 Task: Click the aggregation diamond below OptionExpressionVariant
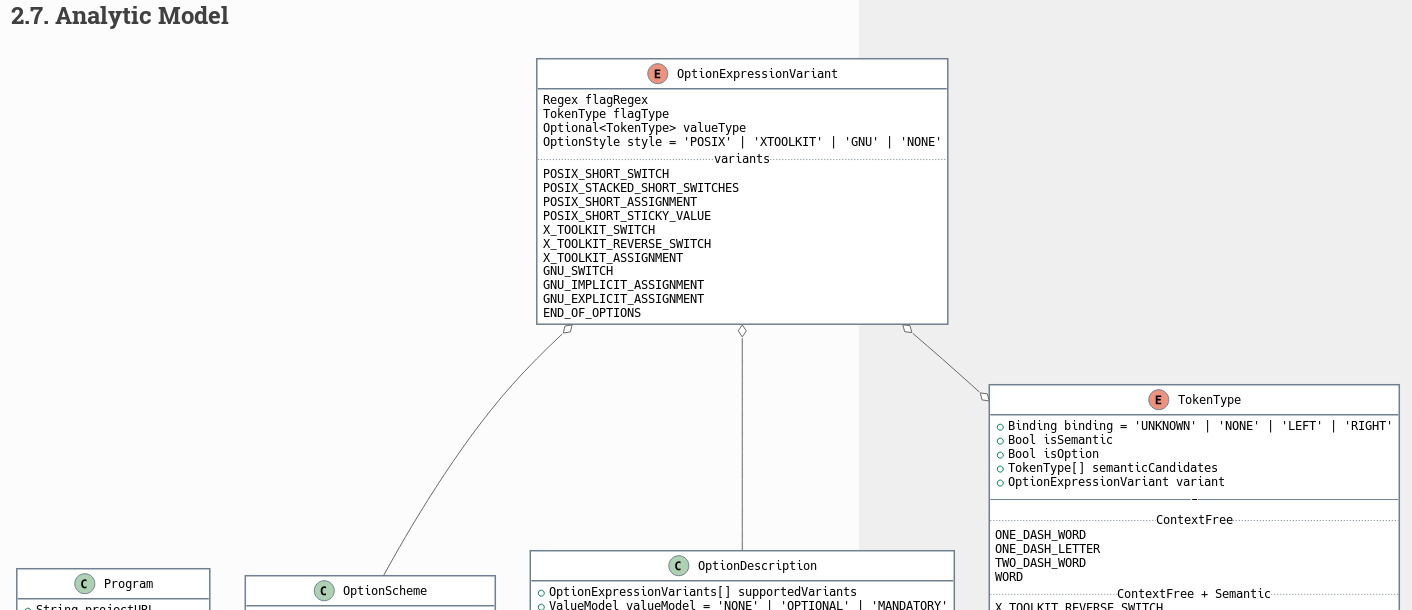coord(742,329)
